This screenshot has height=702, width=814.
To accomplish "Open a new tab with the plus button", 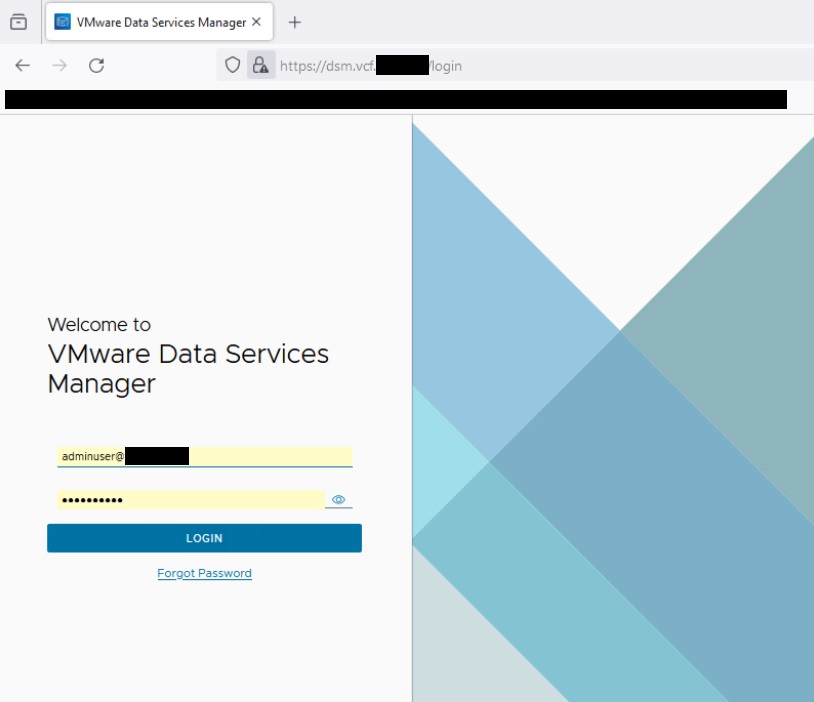I will [294, 22].
